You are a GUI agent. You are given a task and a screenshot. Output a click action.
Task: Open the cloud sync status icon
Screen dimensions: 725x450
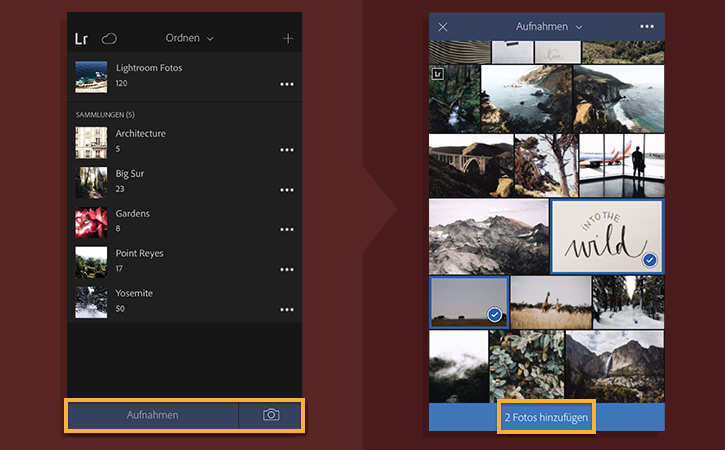coord(109,38)
